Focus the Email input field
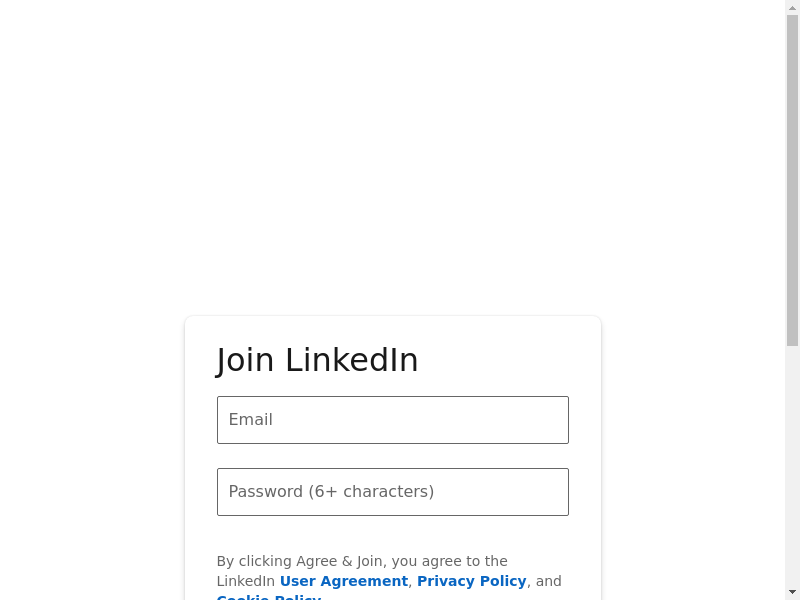The image size is (800, 600). pos(392,420)
